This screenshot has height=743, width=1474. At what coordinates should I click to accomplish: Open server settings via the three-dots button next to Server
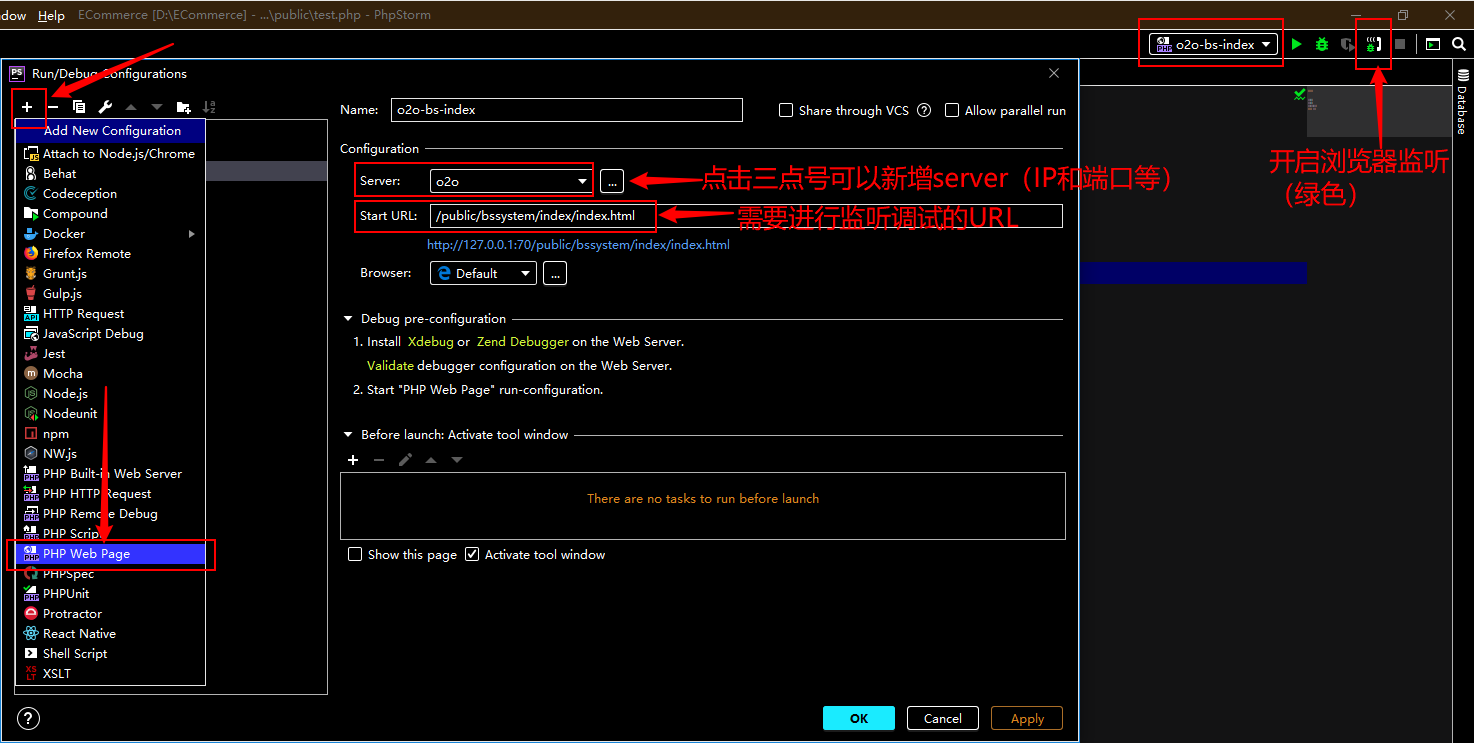pos(612,181)
